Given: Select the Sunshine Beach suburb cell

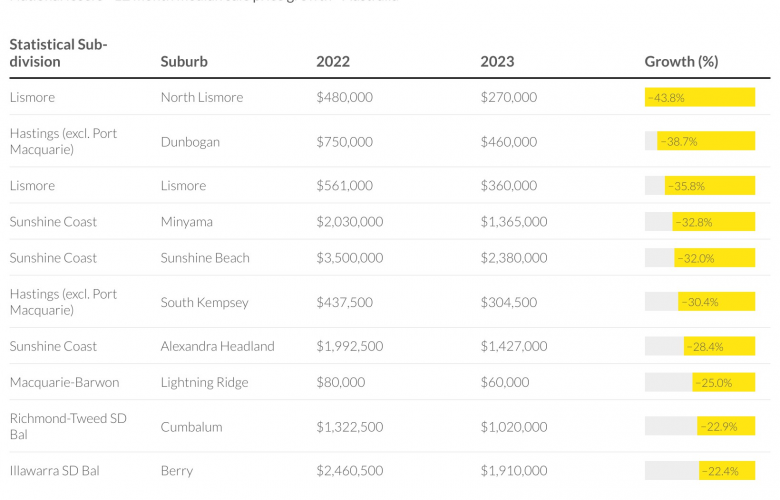Looking at the screenshot, I should 205,258.
